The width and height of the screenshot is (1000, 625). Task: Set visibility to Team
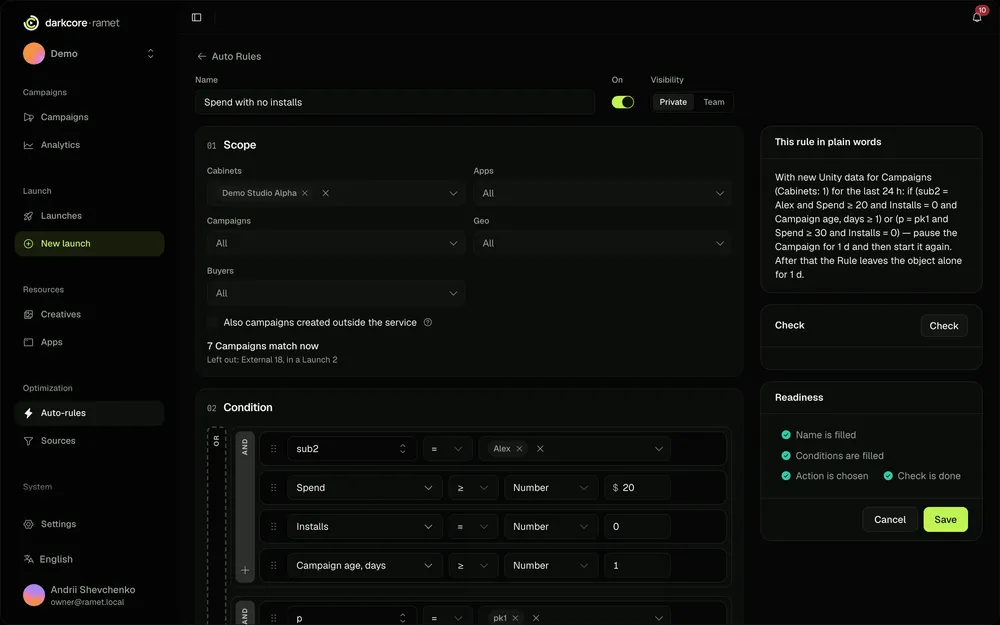pyautogui.click(x=714, y=102)
